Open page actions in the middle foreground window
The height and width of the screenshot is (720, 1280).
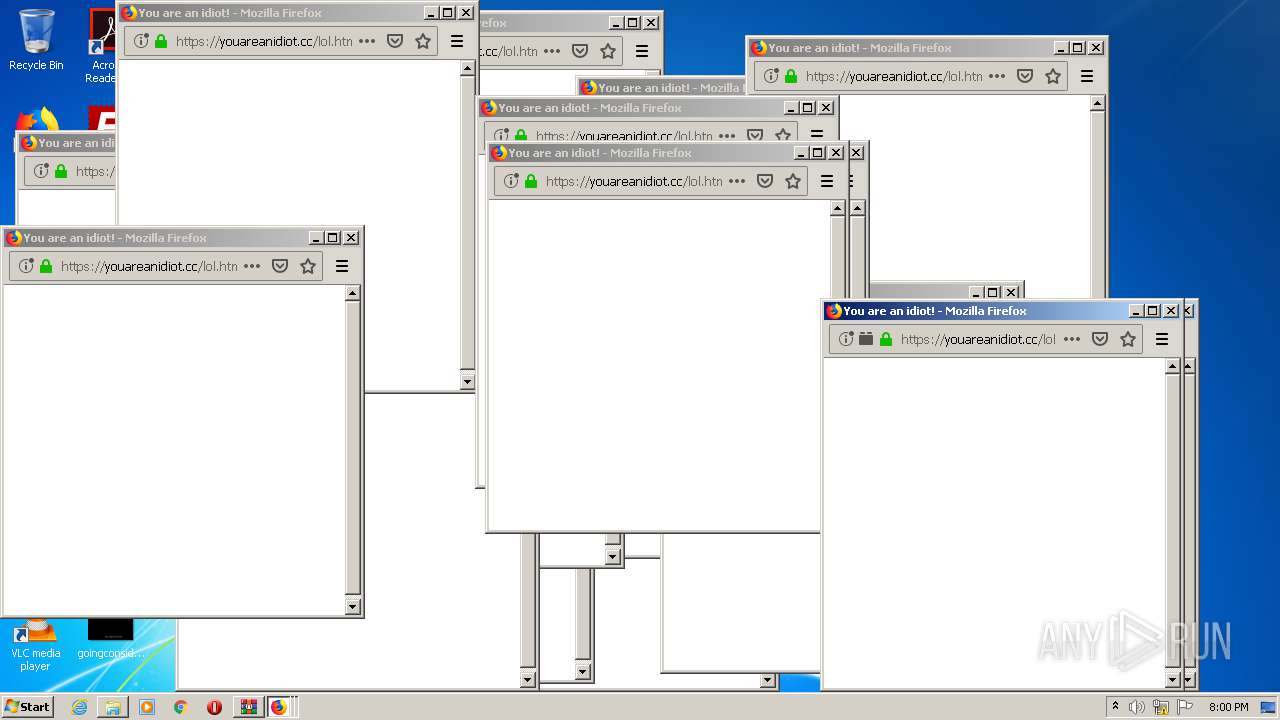tap(737, 181)
